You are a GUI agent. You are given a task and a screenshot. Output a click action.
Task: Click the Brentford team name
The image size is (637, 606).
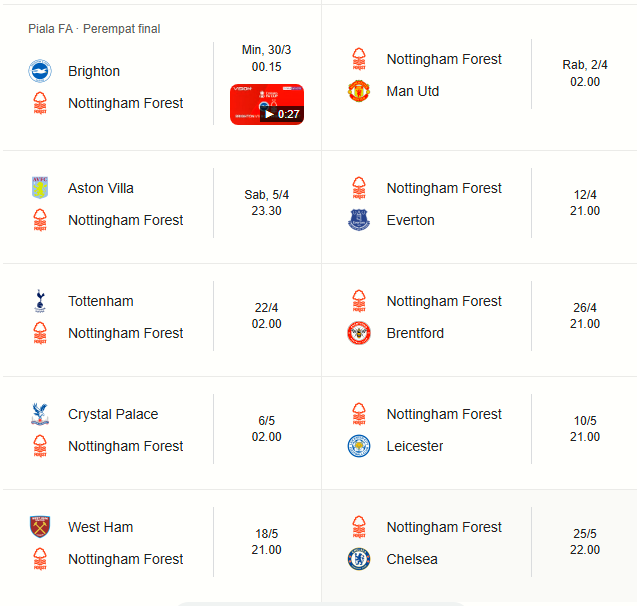click(x=415, y=333)
